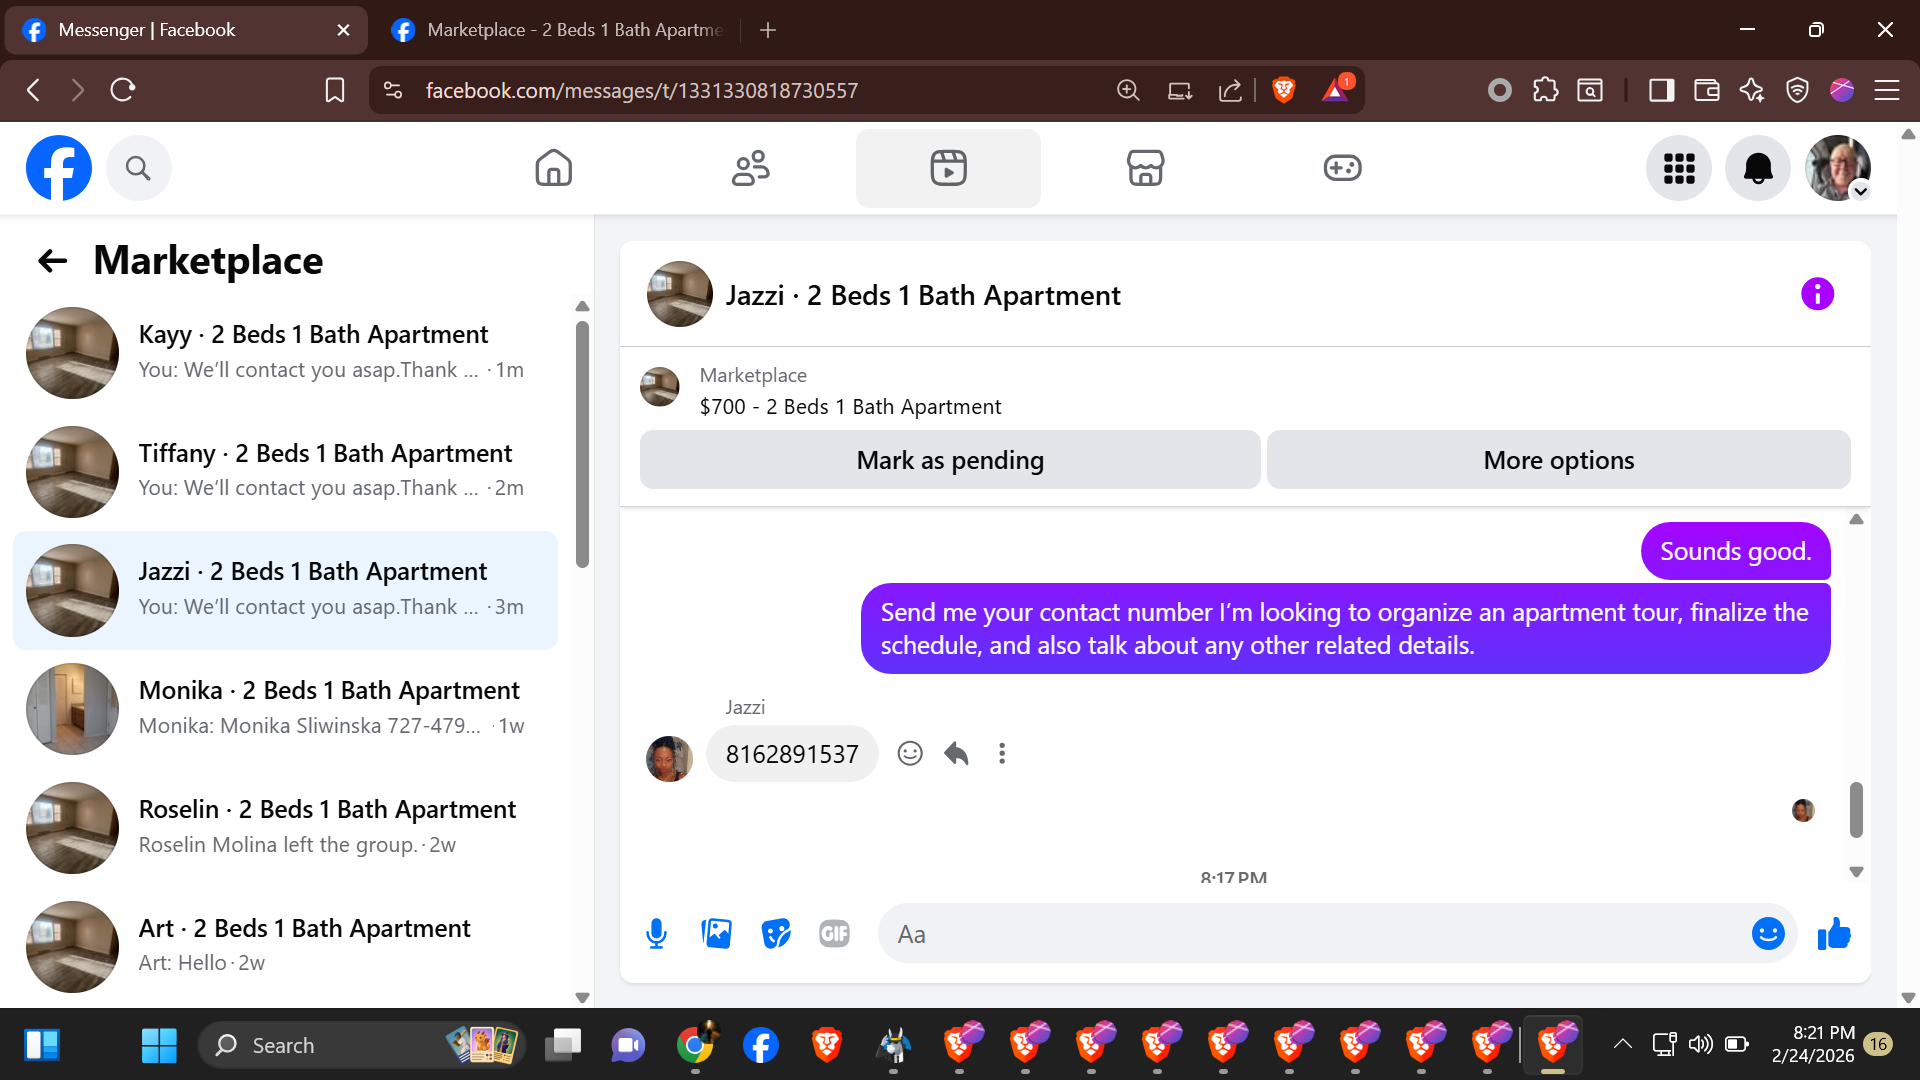Viewport: 1920px width, 1080px height.
Task: Toggle the browser sidebar panel
Action: coord(1661,90)
